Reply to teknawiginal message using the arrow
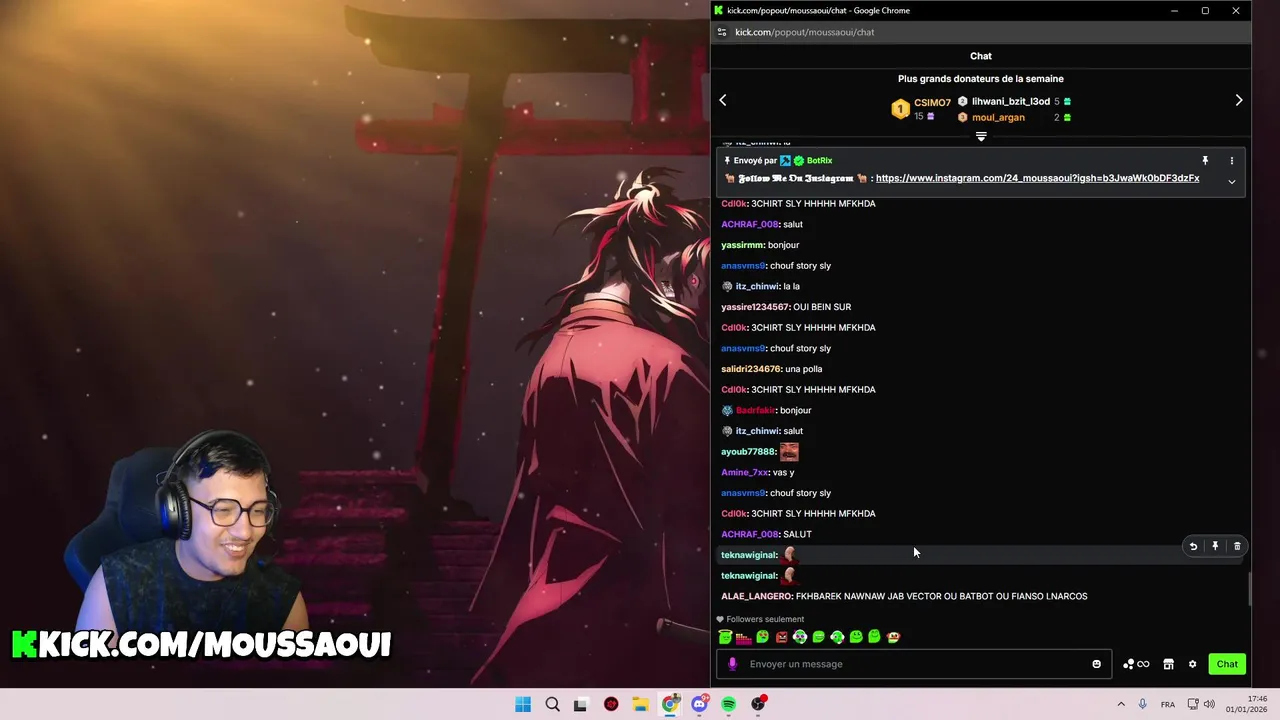The image size is (1280, 720). 1193,546
